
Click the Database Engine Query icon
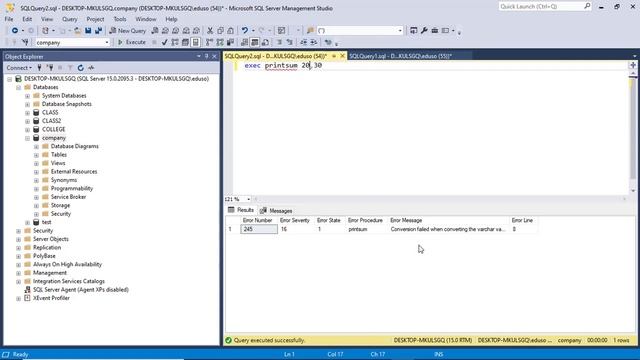[155, 31]
